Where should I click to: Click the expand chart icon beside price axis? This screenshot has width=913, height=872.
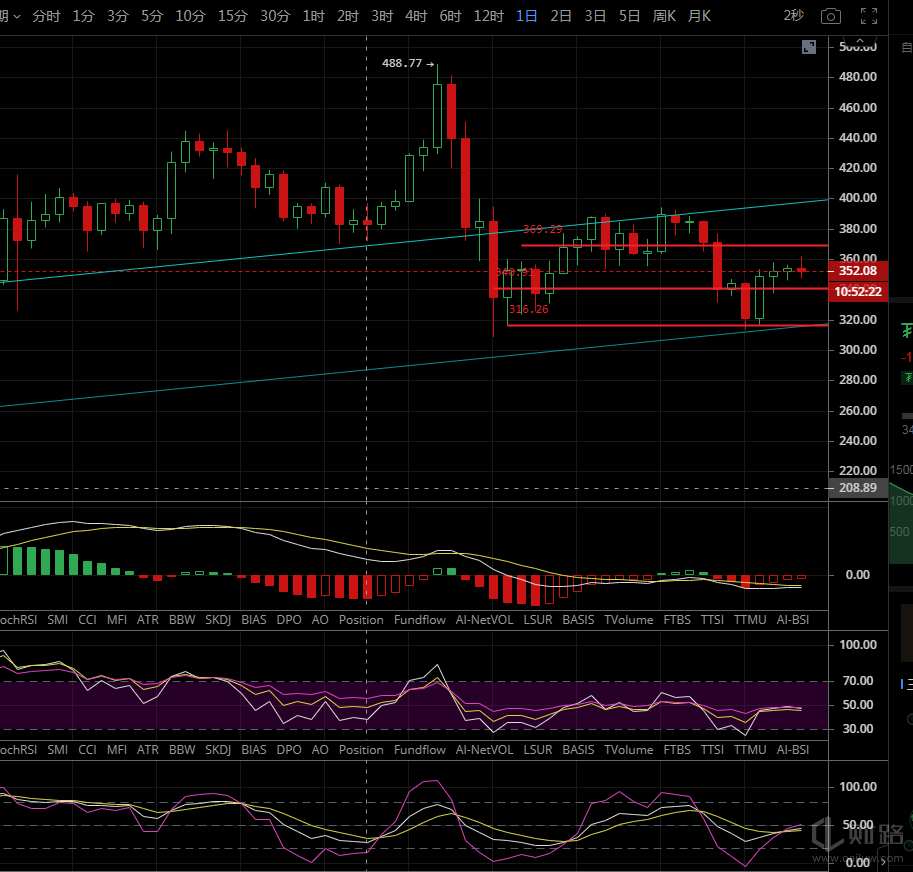pyautogui.click(x=809, y=47)
